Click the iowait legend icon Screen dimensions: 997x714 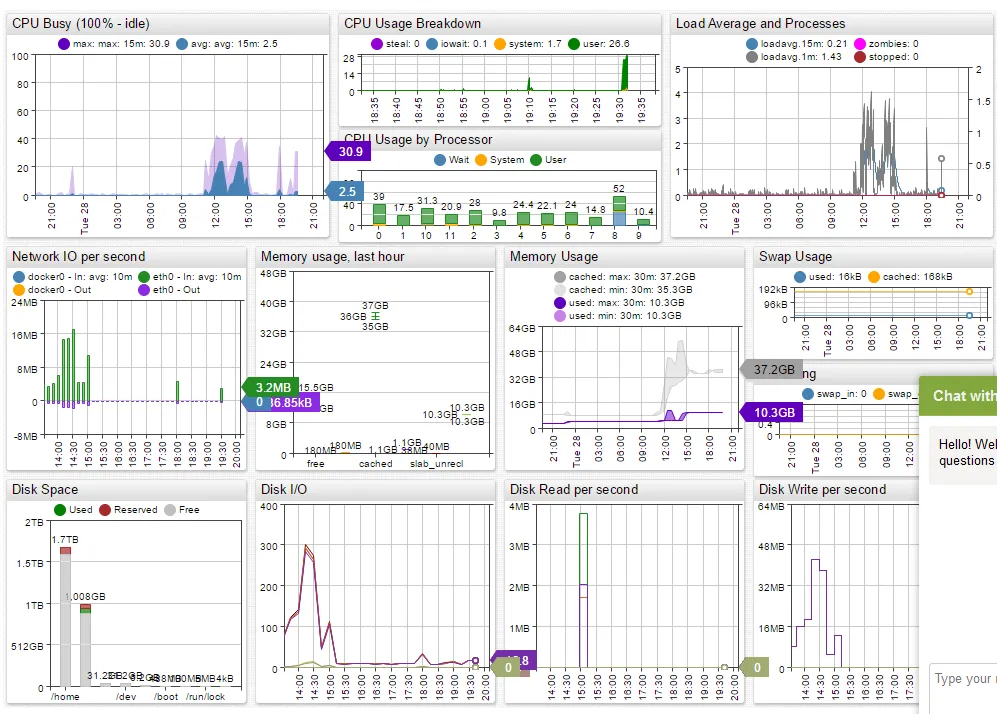[x=432, y=44]
